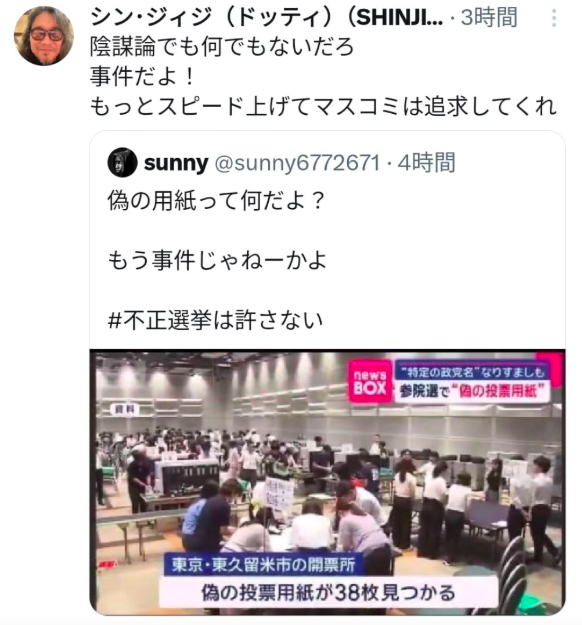Click the line もう事件じゃねーかよ
Screen dimensions: 582x625
217,260
